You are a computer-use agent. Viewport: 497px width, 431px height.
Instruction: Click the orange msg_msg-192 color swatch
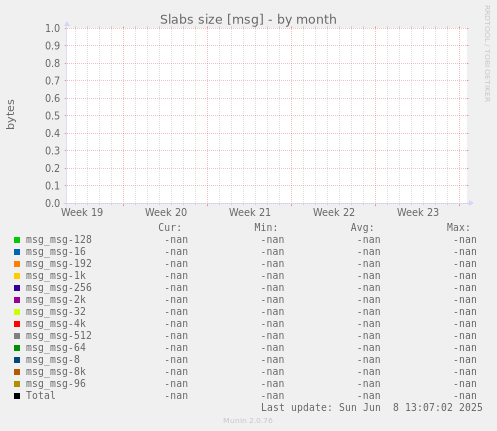pos(17,264)
